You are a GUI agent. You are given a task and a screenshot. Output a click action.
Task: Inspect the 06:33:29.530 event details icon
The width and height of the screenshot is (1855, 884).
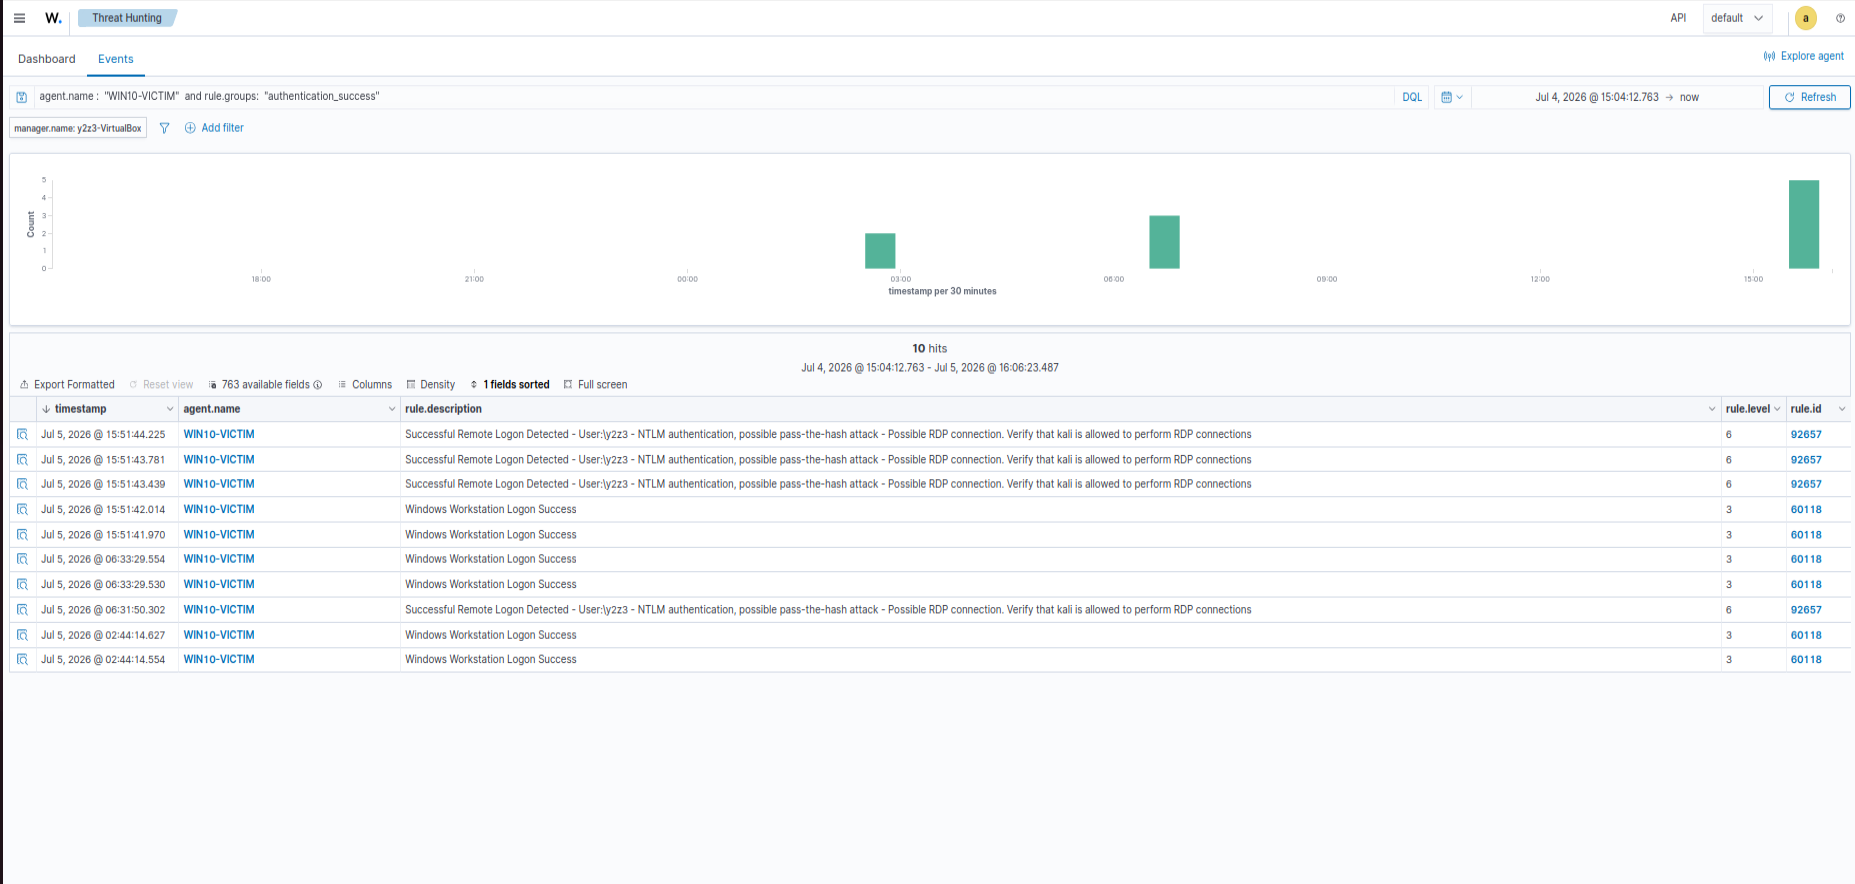click(22, 584)
